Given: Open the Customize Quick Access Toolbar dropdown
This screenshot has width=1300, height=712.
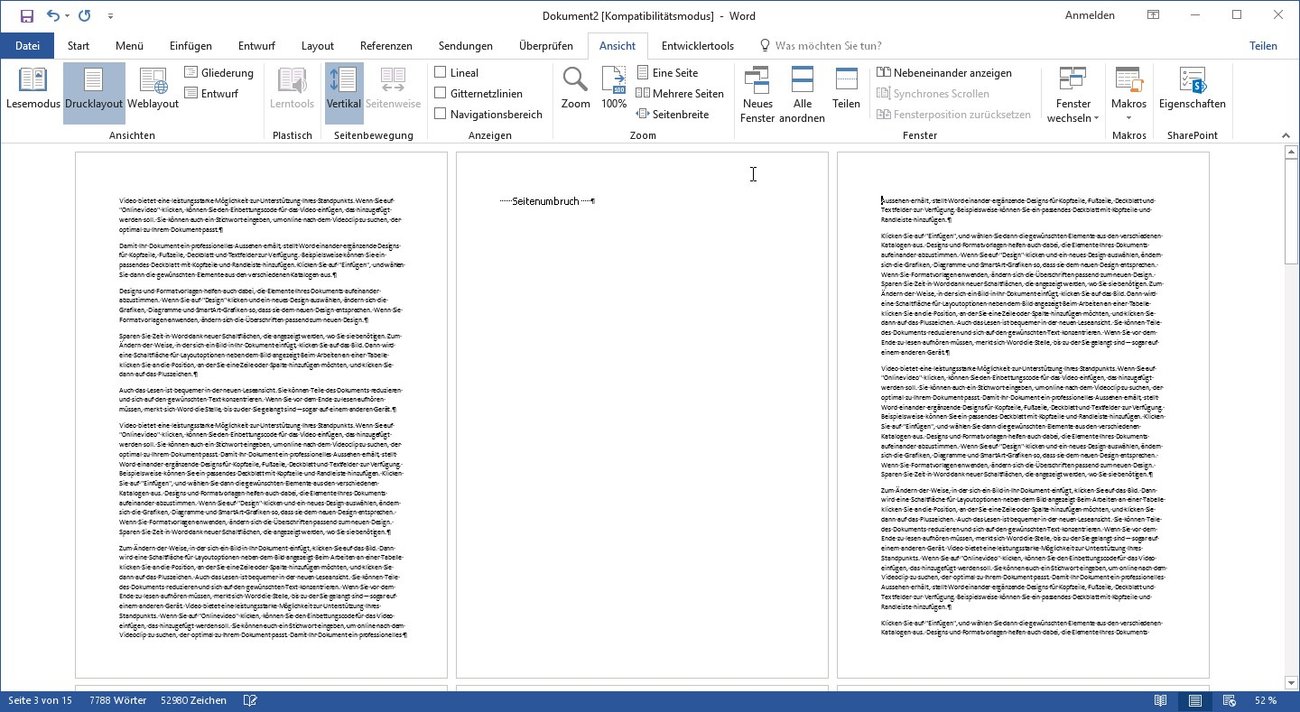Looking at the screenshot, I should (x=110, y=17).
